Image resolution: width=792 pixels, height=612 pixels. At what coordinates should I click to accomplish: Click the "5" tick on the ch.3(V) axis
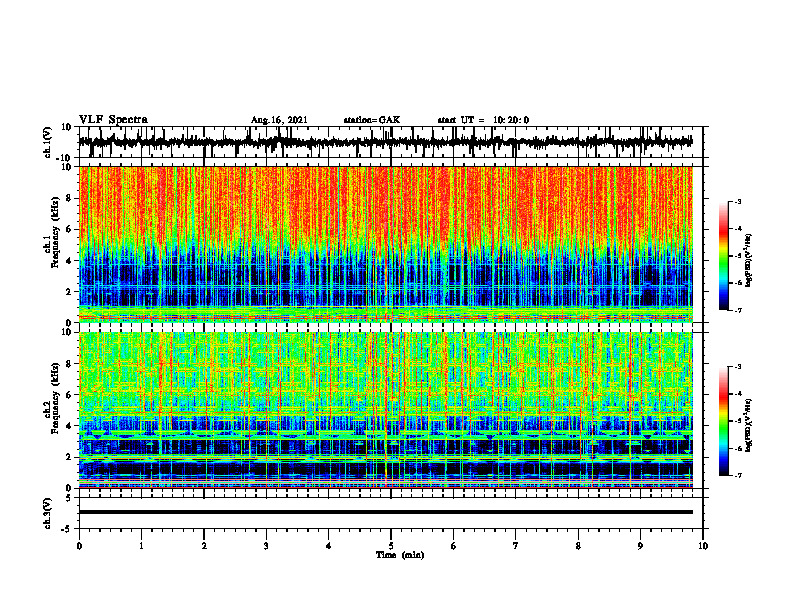(69, 498)
